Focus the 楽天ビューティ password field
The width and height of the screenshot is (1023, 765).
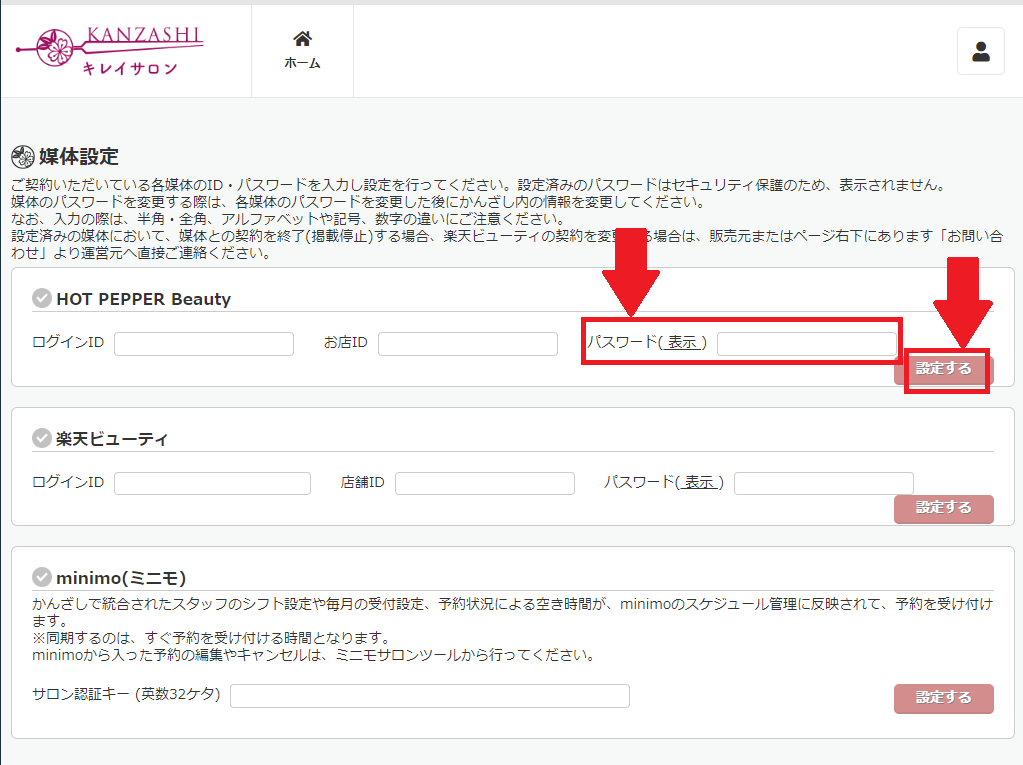[x=823, y=484]
